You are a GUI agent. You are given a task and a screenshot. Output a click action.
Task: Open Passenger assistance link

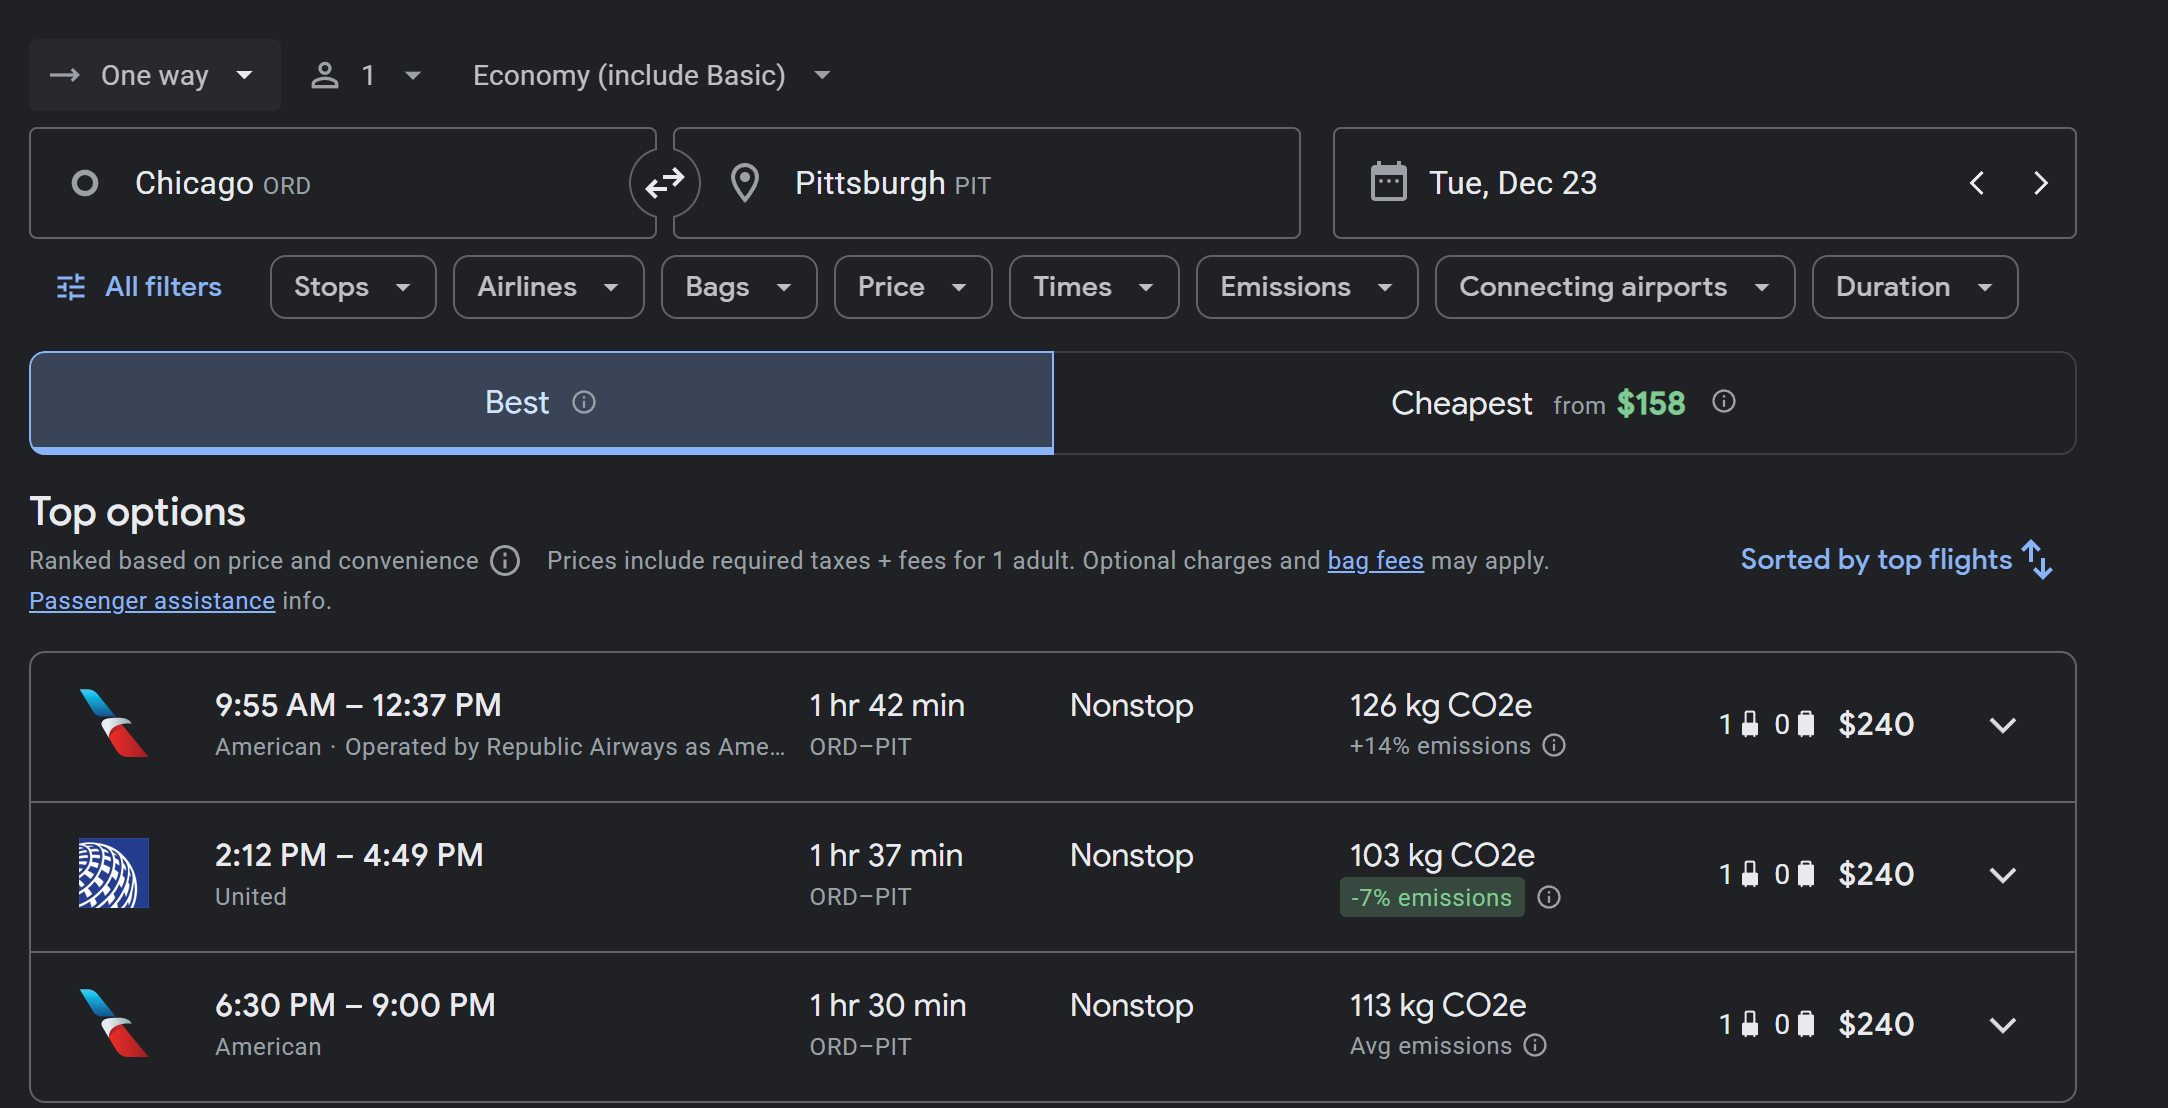(x=152, y=601)
